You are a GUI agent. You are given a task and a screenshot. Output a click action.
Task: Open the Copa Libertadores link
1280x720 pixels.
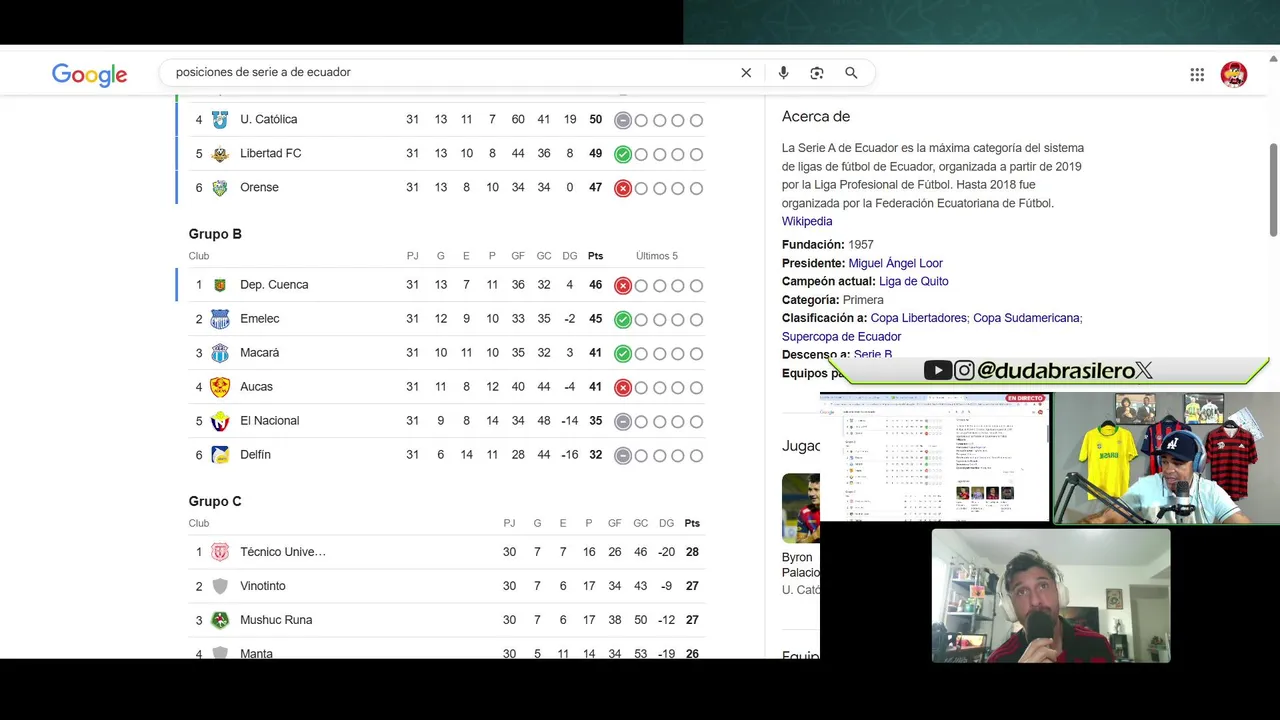[x=919, y=318]
